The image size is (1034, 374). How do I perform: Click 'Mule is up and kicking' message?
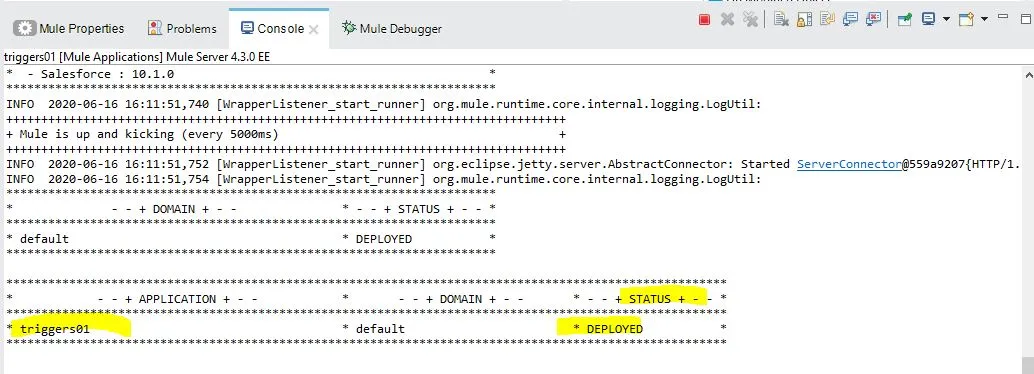(x=149, y=134)
